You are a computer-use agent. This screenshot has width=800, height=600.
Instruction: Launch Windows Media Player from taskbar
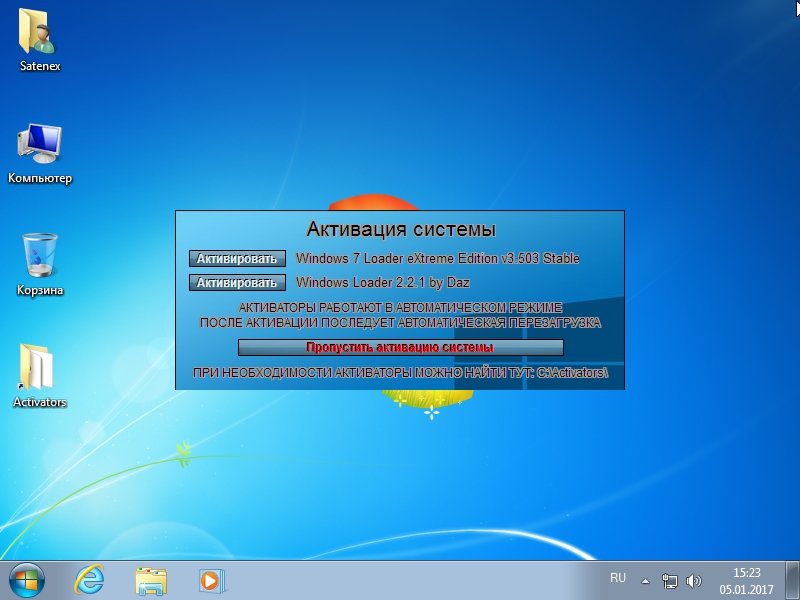(x=212, y=581)
